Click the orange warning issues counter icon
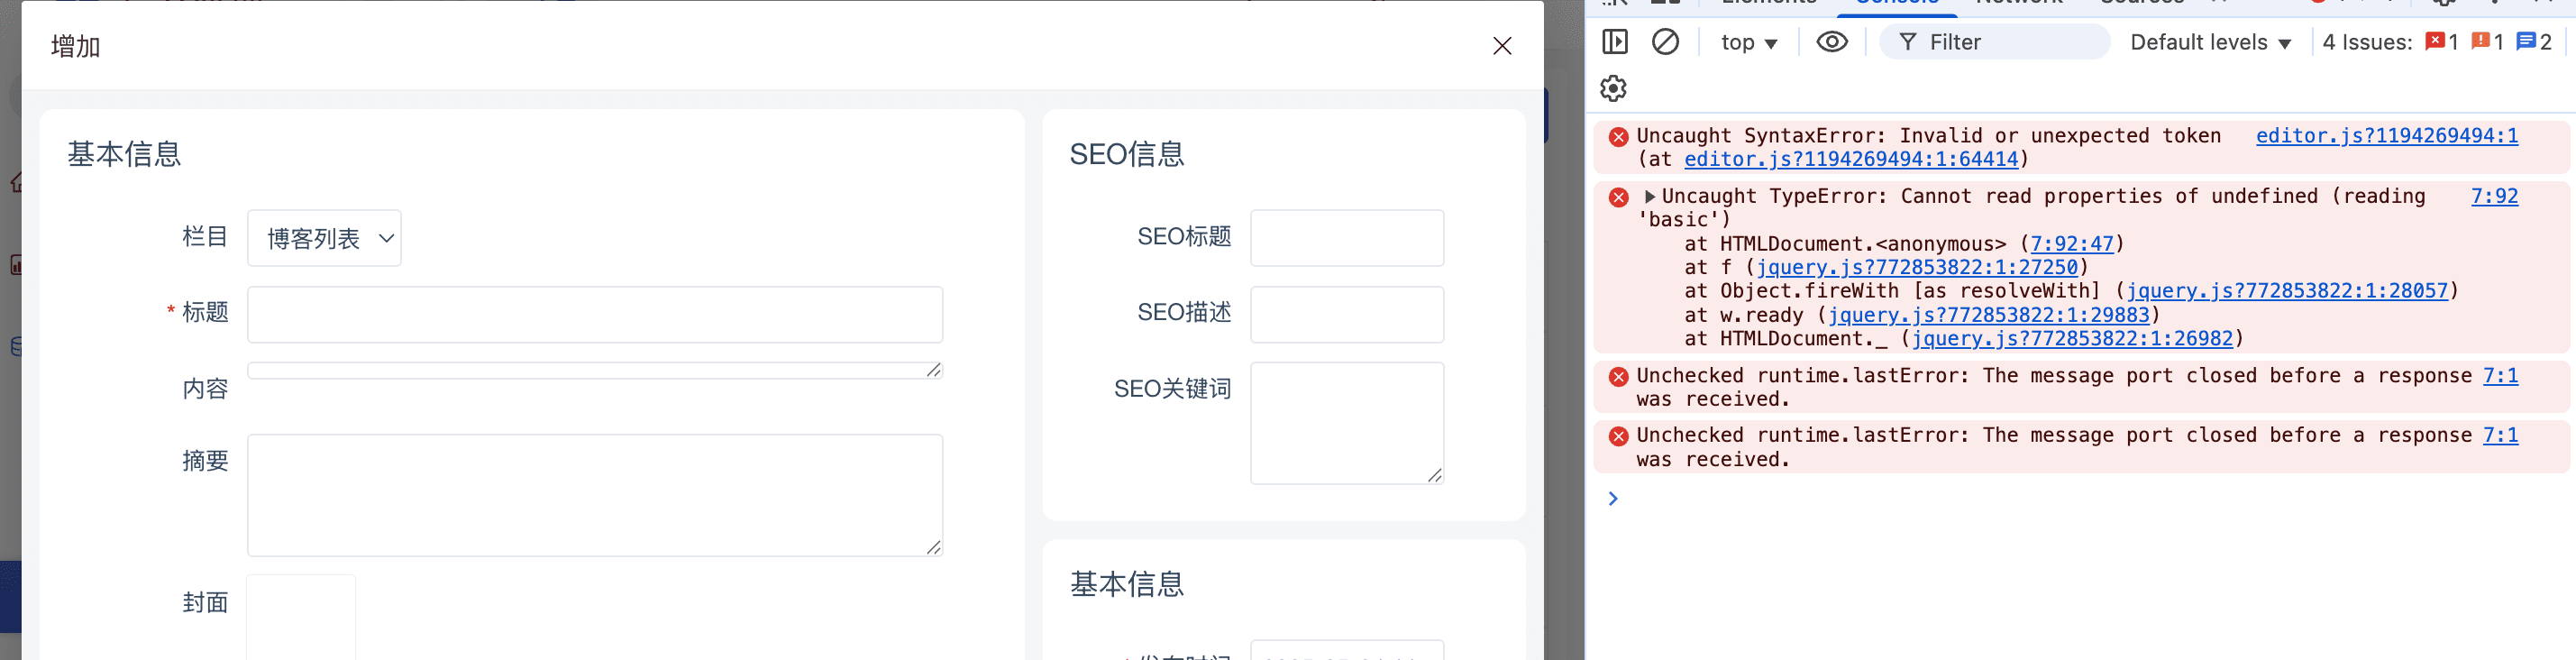The width and height of the screenshot is (2576, 660). 2480,42
